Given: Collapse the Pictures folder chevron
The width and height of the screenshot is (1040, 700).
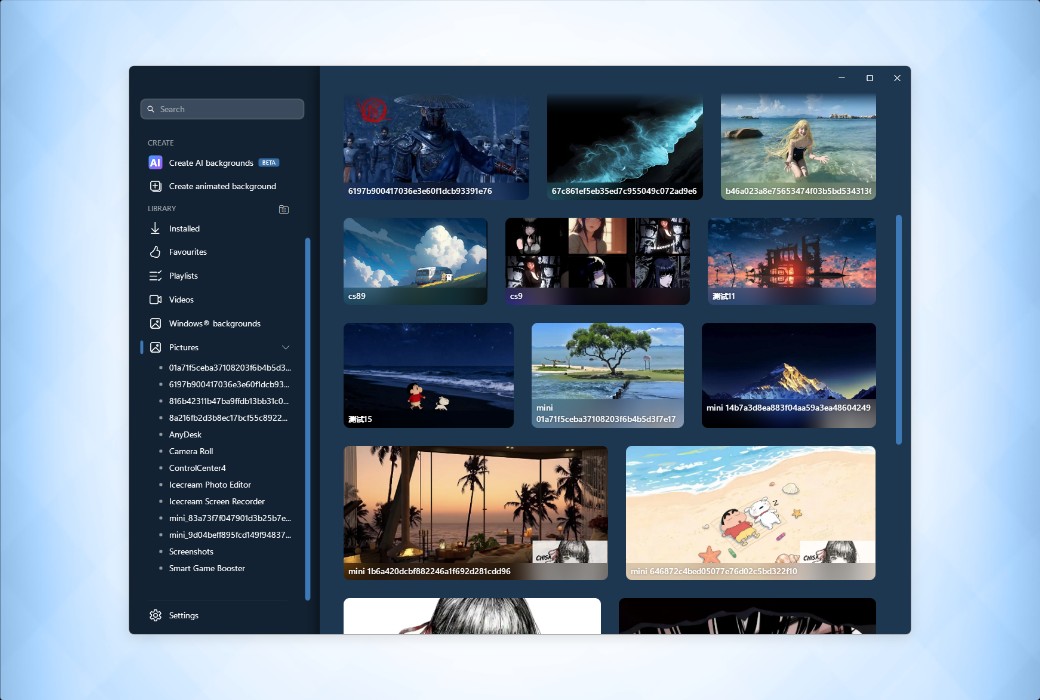Looking at the screenshot, I should coord(285,347).
